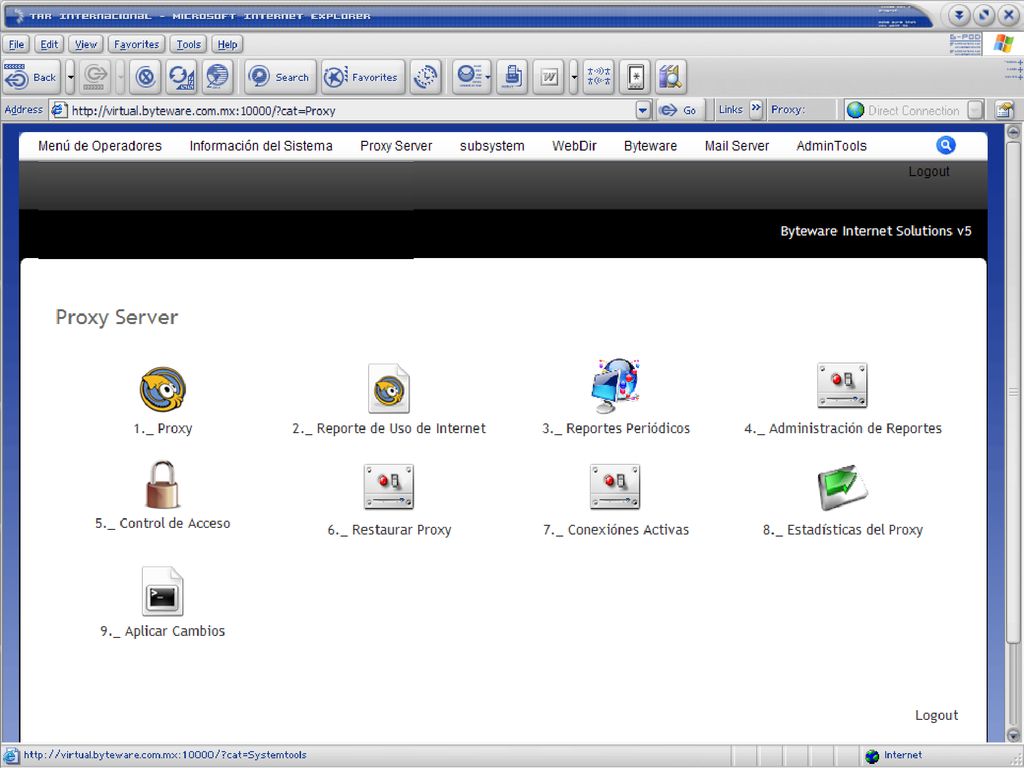The width and height of the screenshot is (1024, 768).
Task: Open the Tools menu
Action: coord(189,44)
